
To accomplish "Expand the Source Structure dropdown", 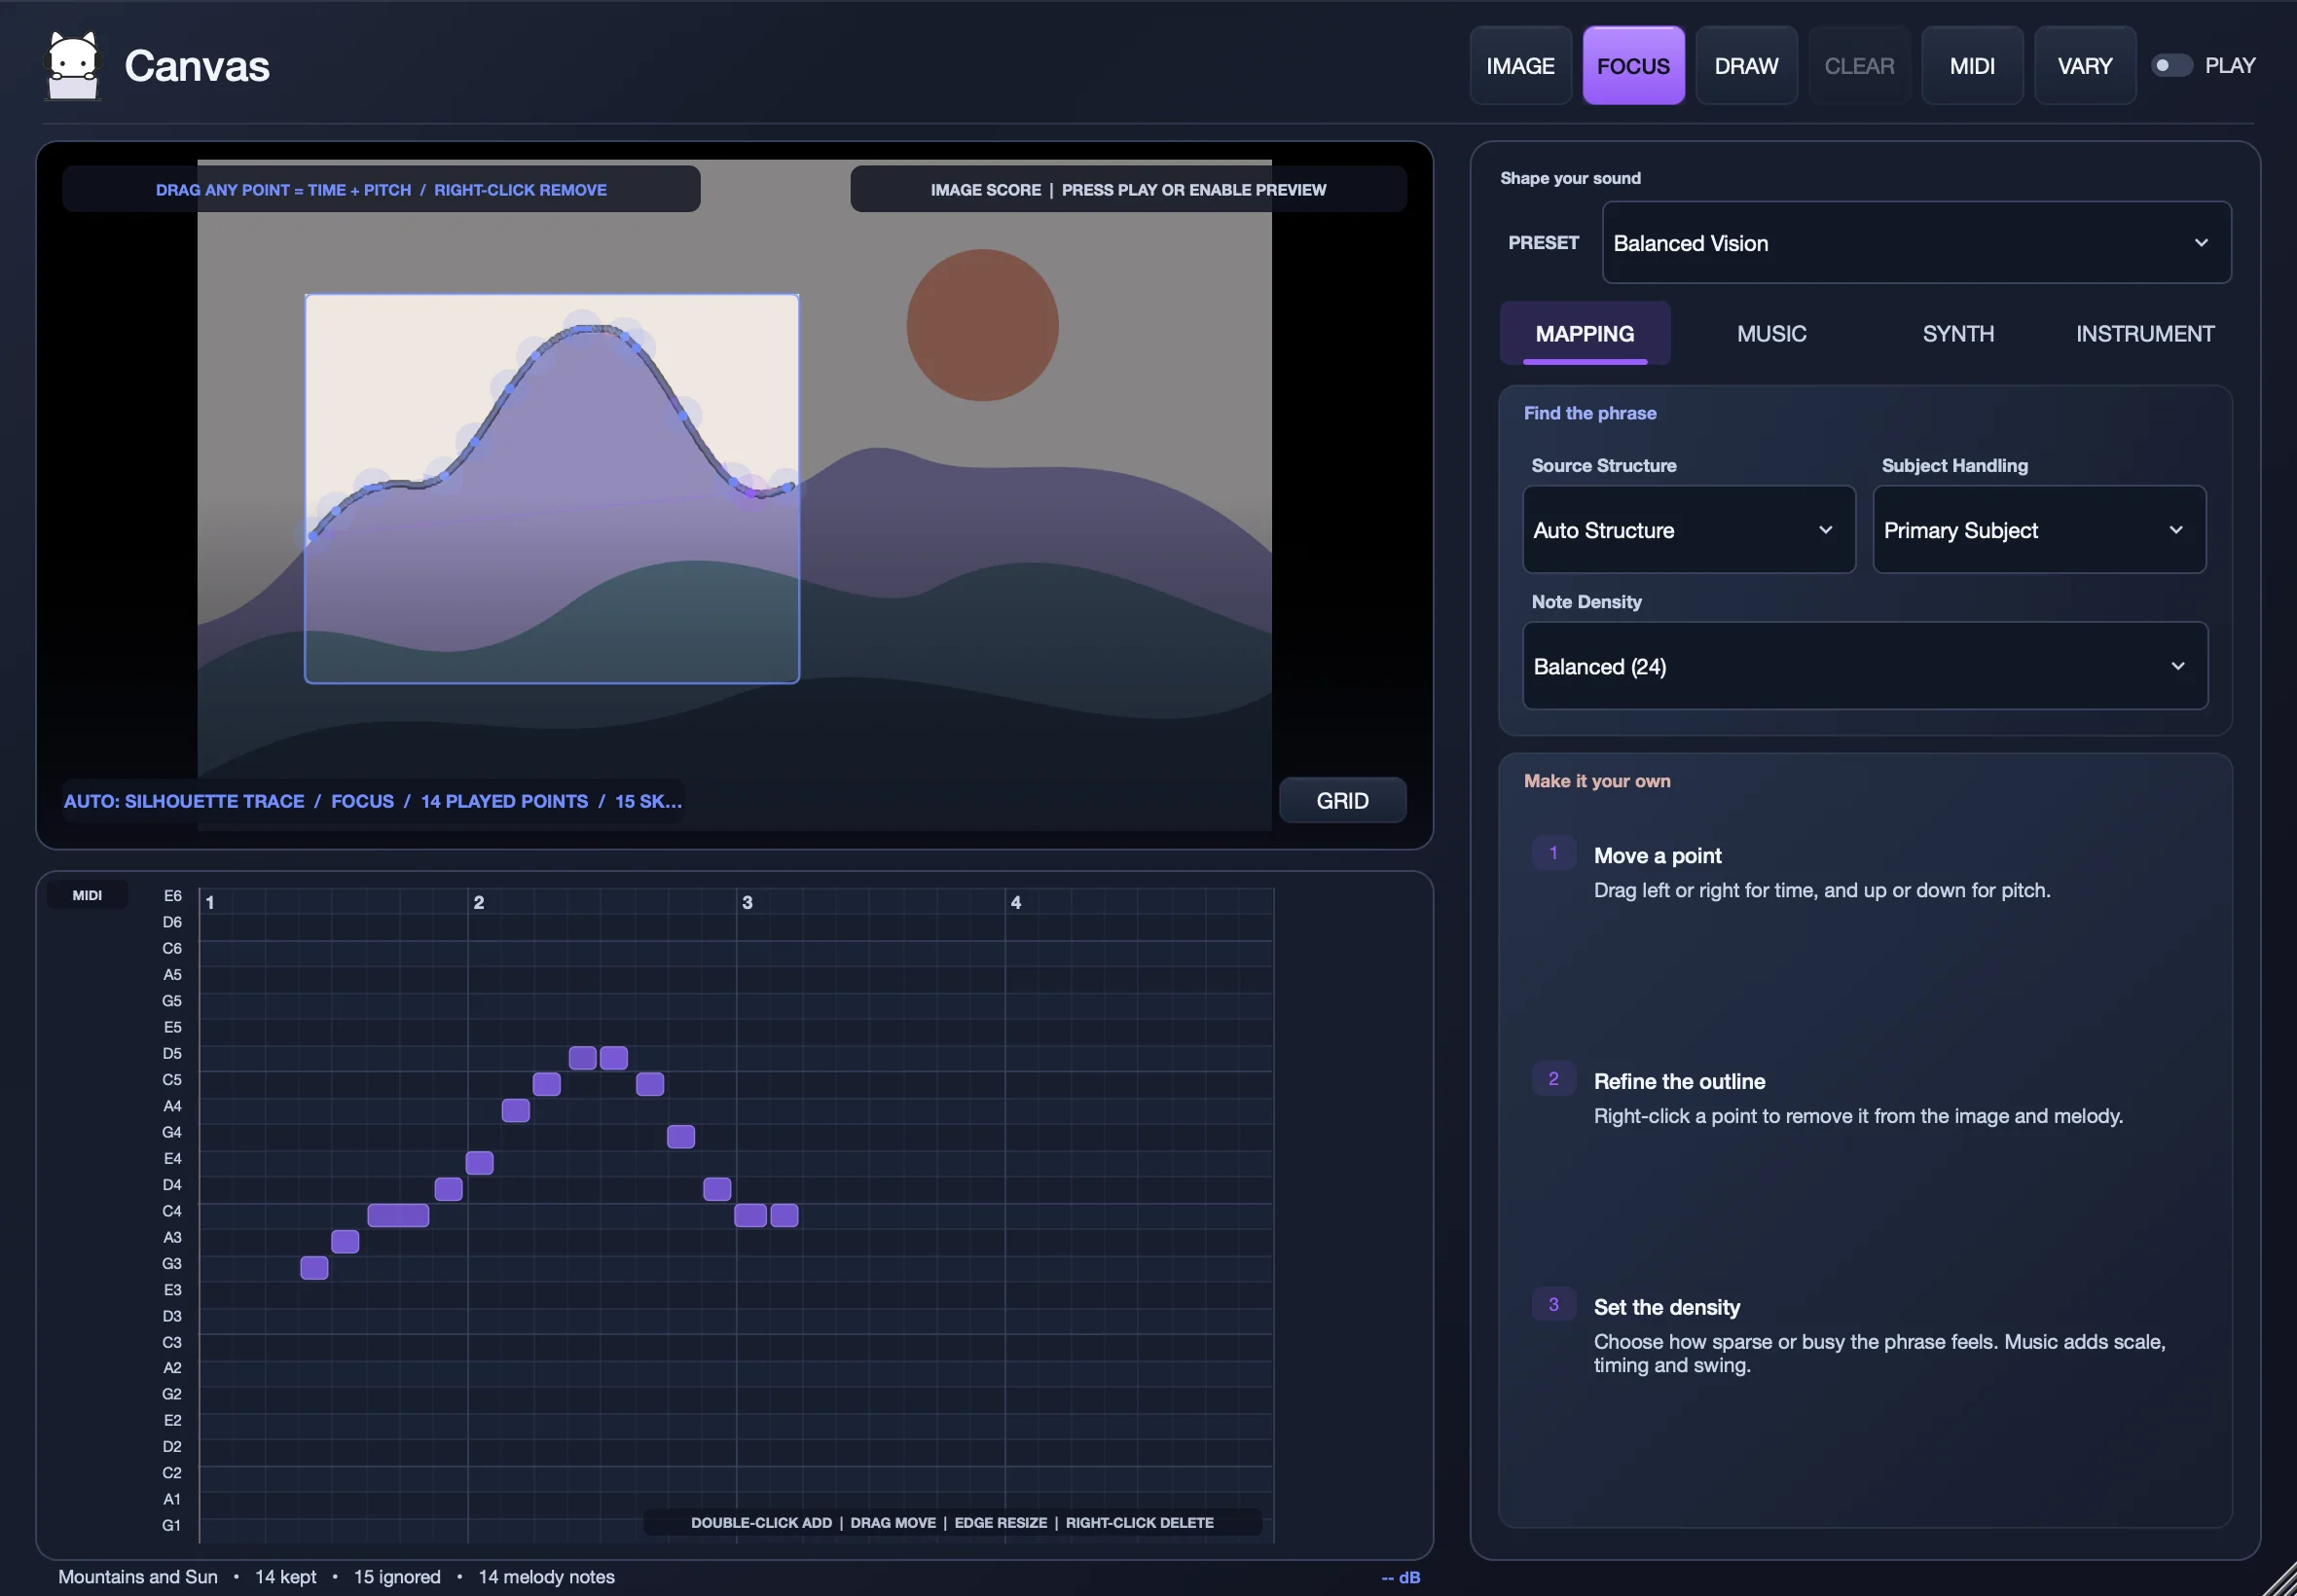I will tap(1689, 530).
